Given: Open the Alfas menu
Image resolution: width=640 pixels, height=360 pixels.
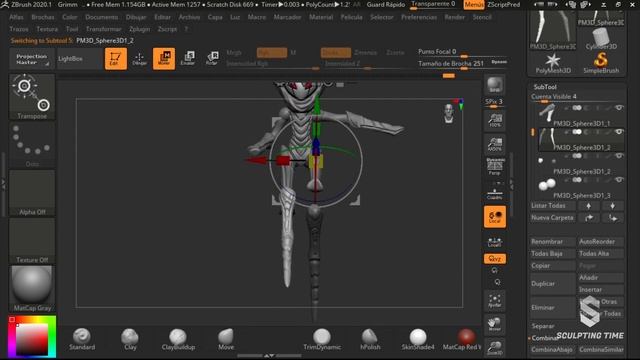Looking at the screenshot, I should point(16,17).
